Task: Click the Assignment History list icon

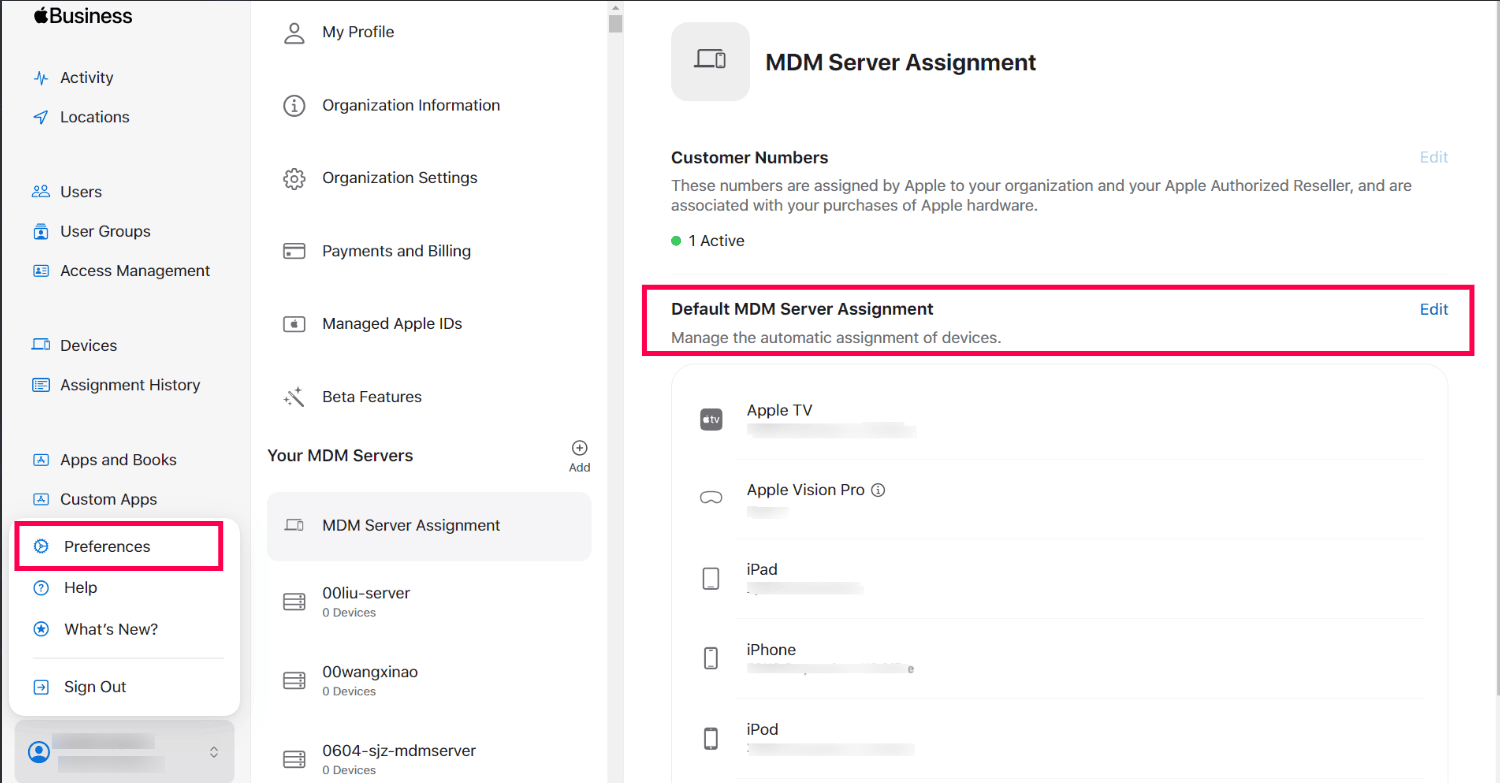Action: pyautogui.click(x=41, y=385)
